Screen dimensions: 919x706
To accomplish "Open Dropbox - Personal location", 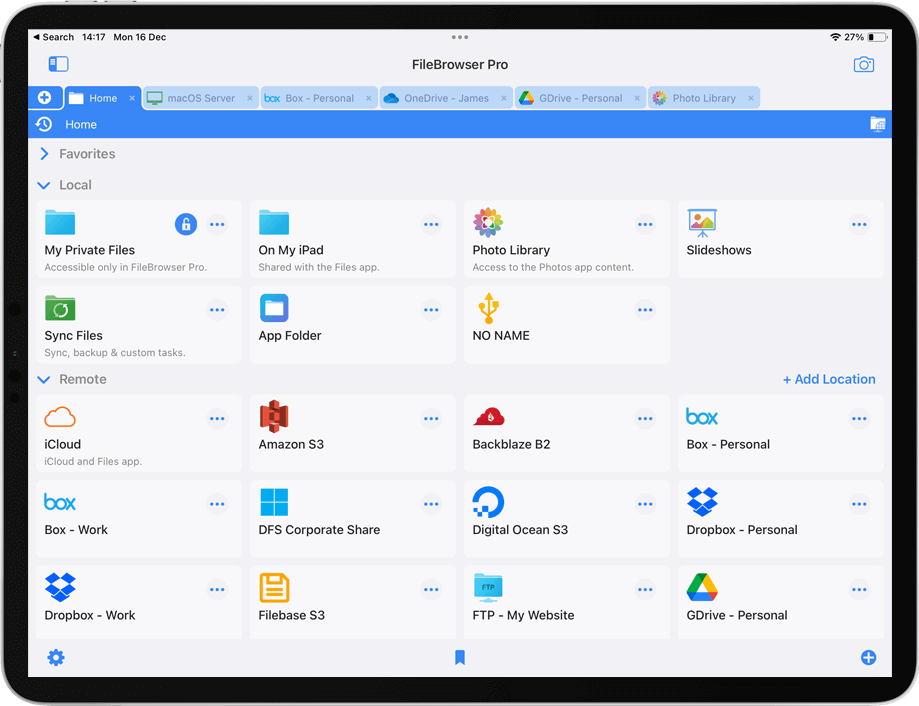I will point(781,519).
